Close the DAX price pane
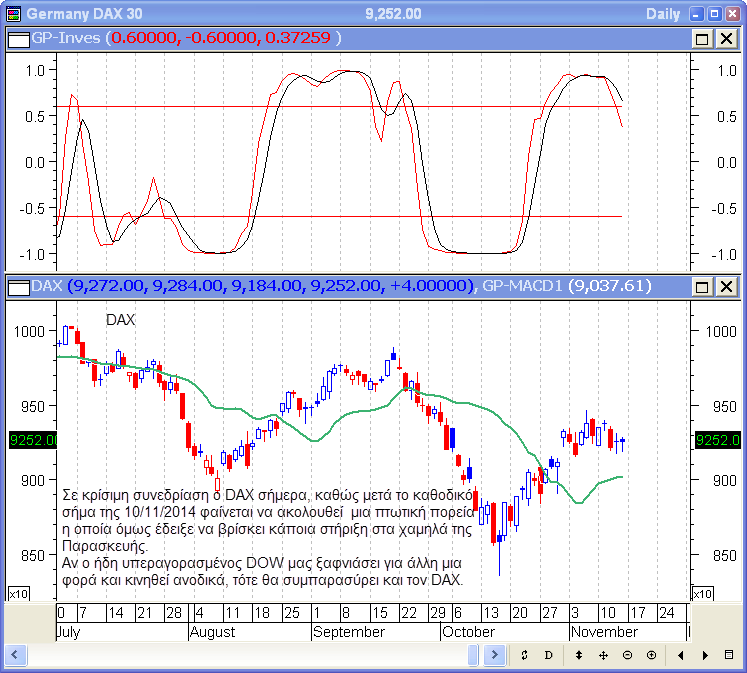 click(x=726, y=287)
